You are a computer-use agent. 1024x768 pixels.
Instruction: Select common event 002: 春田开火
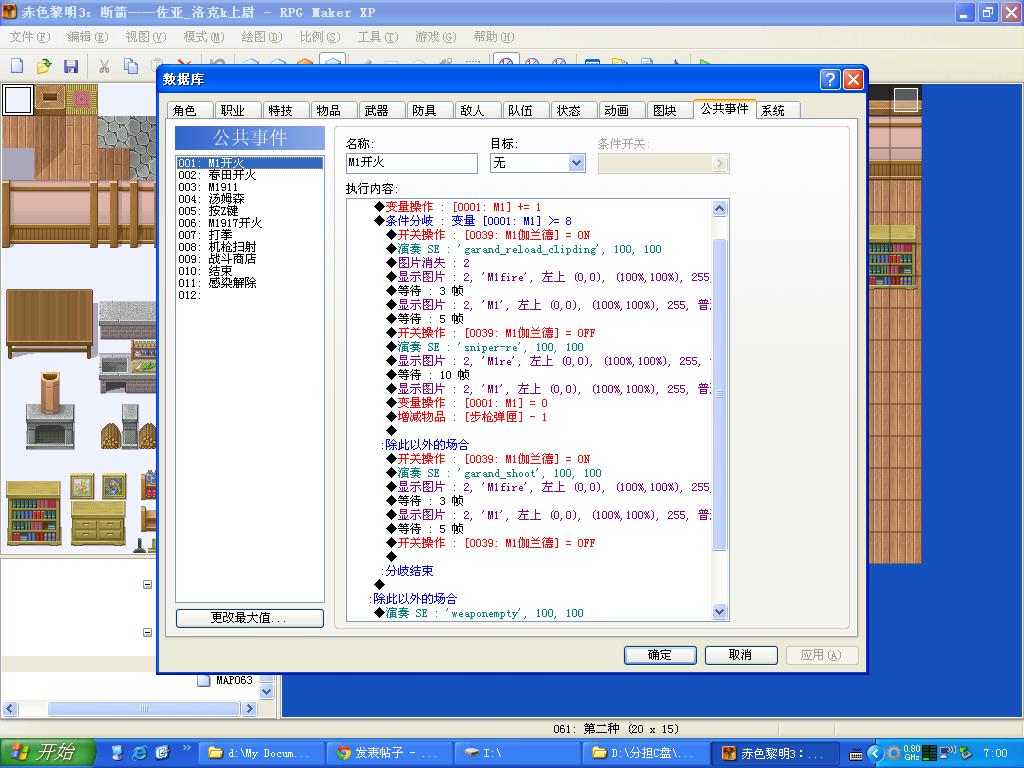coord(250,175)
